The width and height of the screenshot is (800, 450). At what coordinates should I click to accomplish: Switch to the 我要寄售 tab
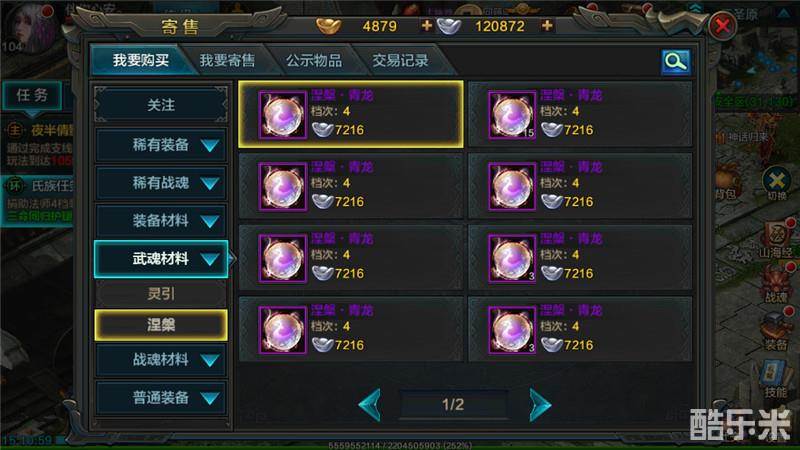pyautogui.click(x=227, y=61)
